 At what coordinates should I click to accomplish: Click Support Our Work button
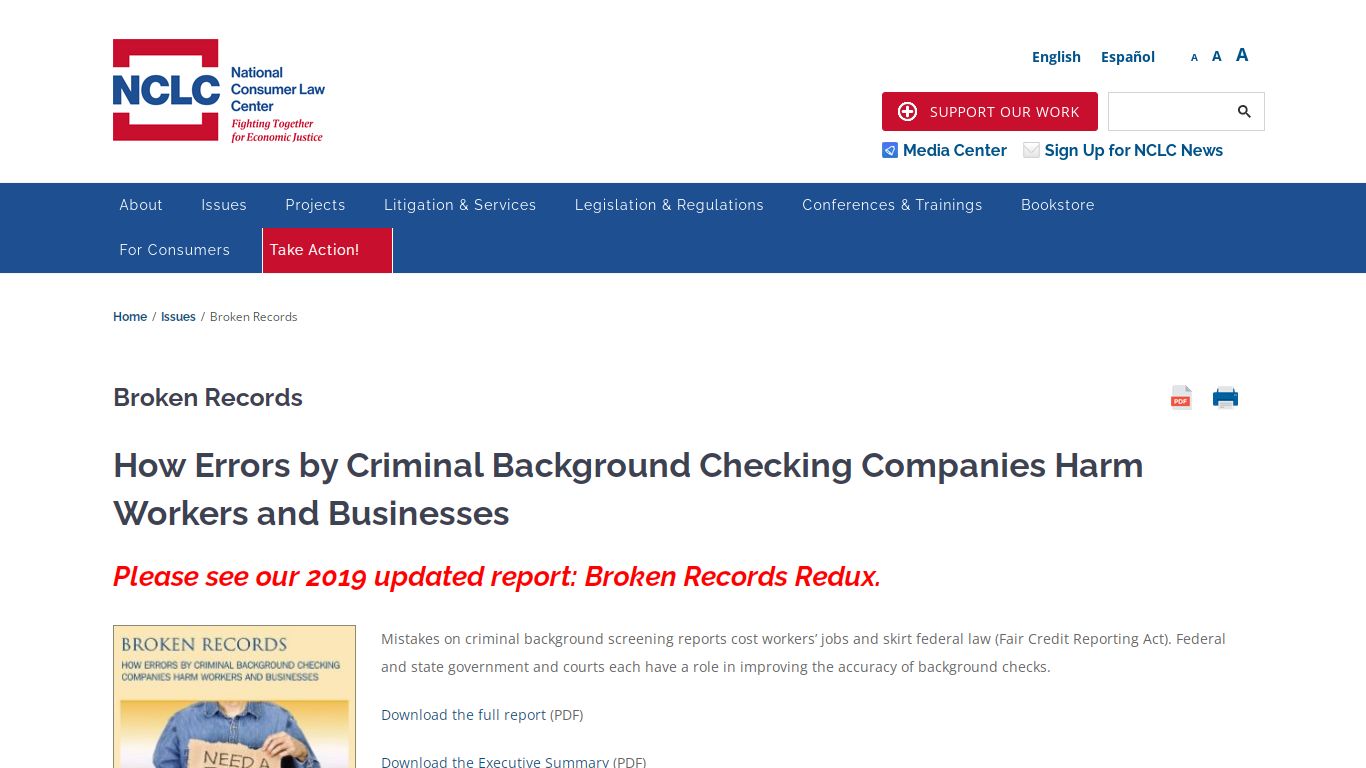pos(990,111)
